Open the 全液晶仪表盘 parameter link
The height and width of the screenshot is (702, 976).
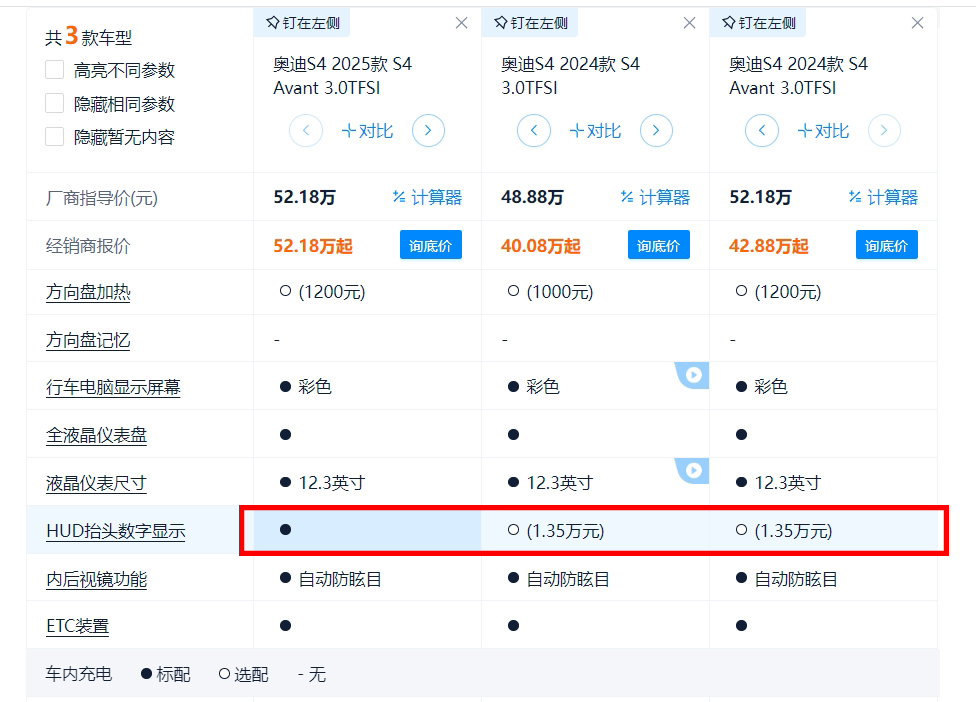96,435
